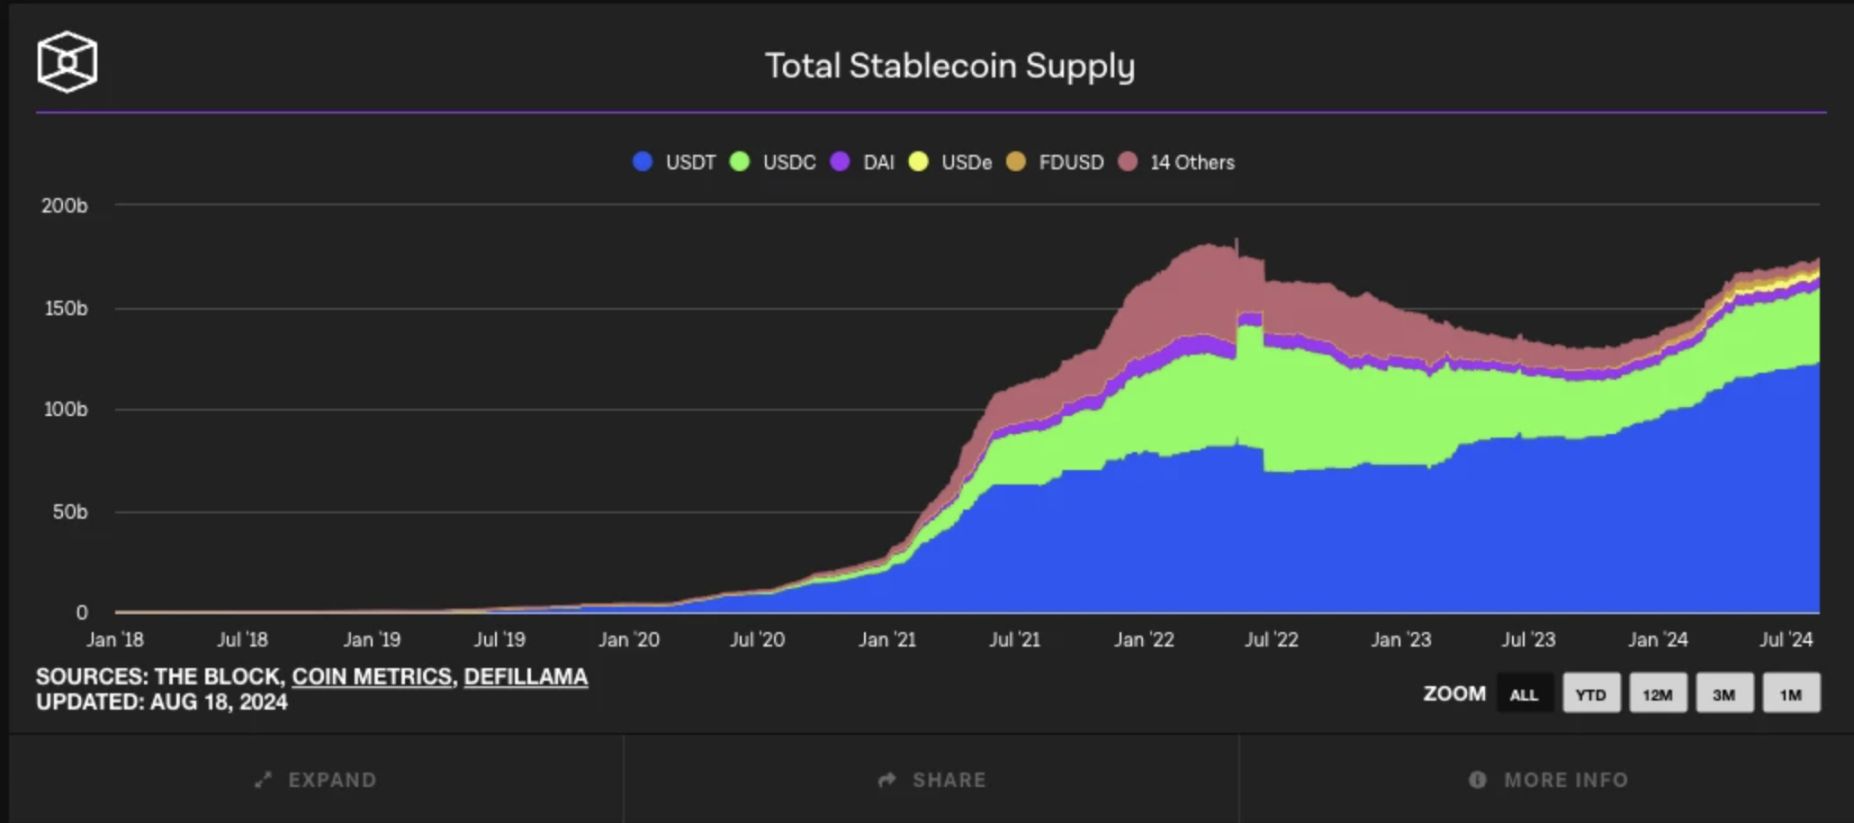Set zoom to 3M
Screen dimensions: 1854x823
[1724, 693]
